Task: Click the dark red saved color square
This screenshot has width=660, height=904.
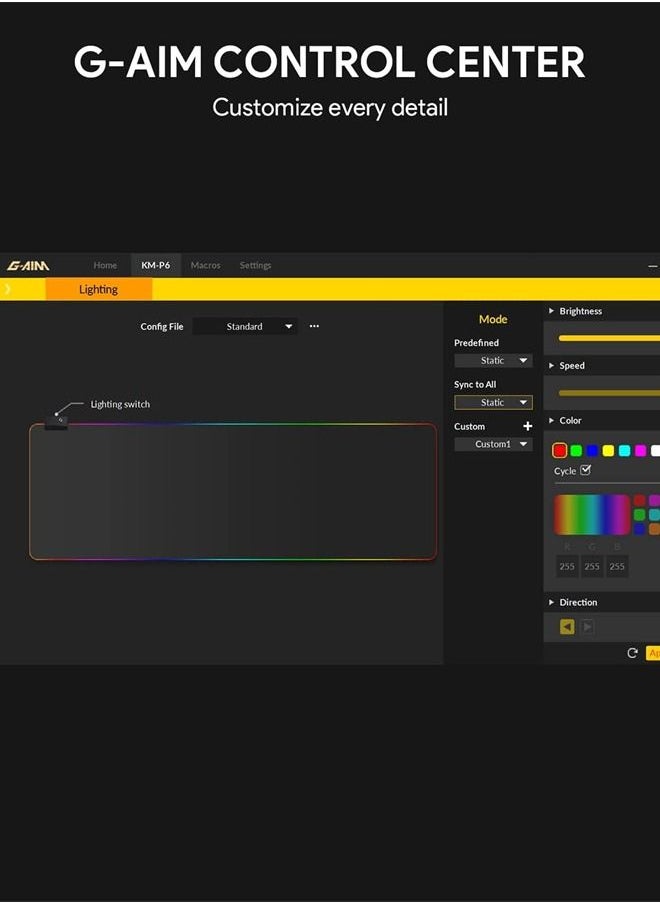Action: (x=640, y=500)
